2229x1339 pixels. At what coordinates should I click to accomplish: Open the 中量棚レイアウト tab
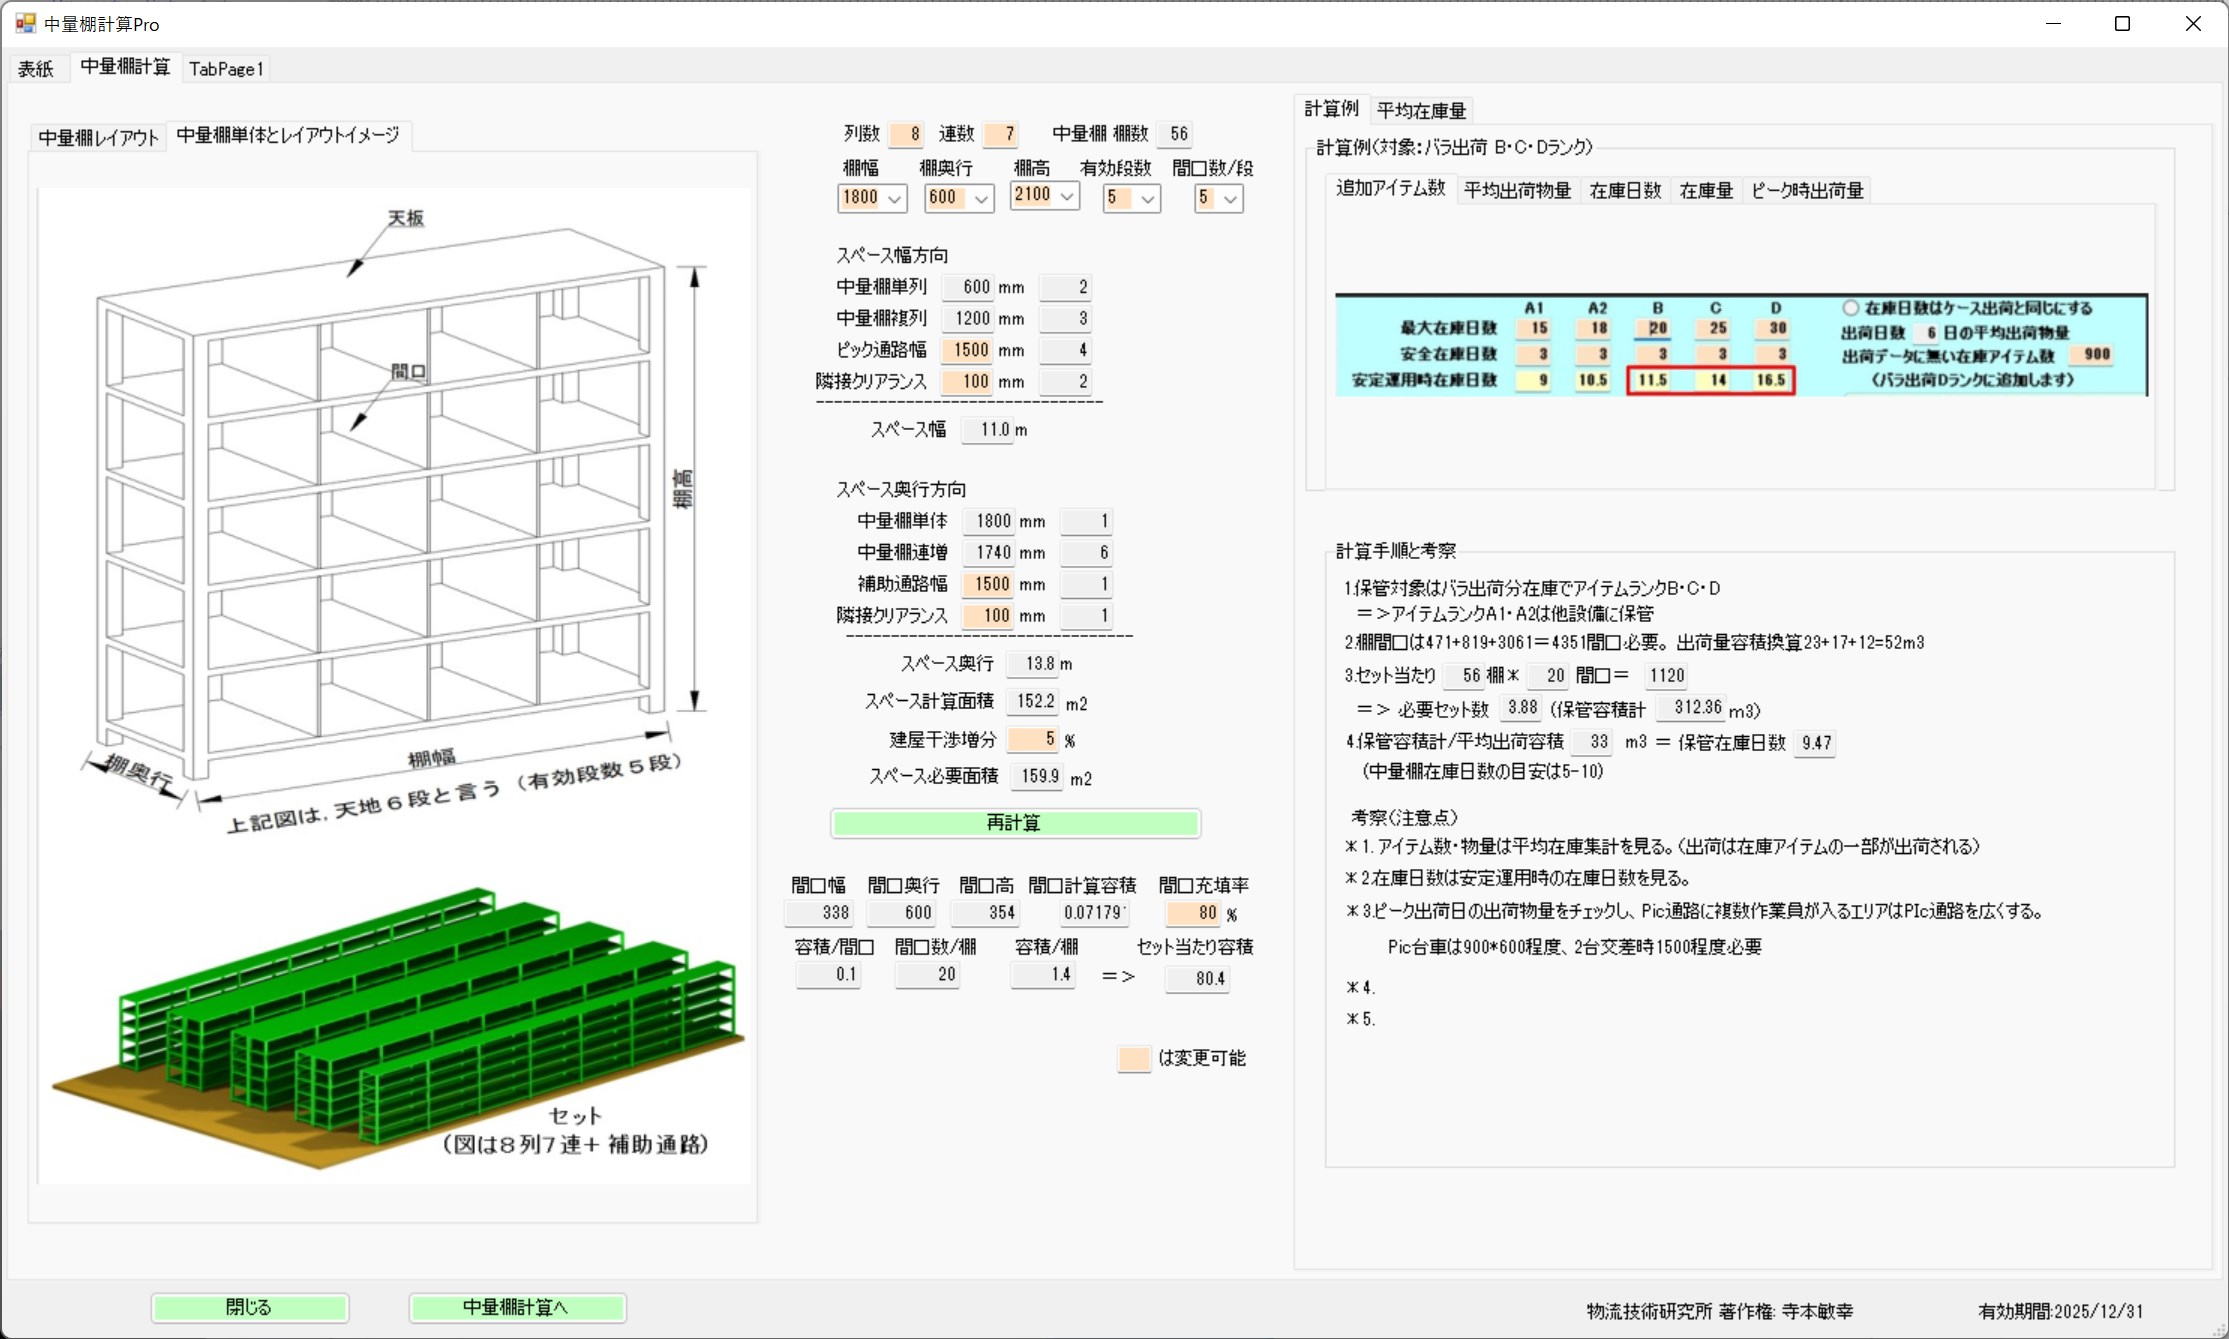pyautogui.click(x=98, y=137)
